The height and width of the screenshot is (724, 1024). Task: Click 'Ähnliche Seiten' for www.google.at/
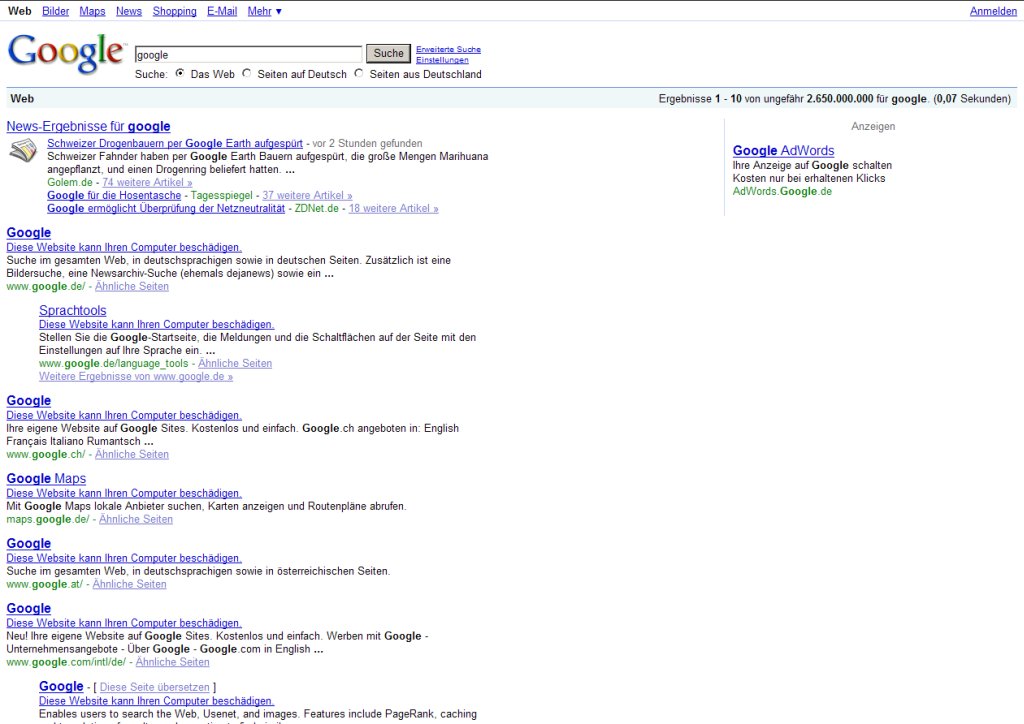click(129, 584)
